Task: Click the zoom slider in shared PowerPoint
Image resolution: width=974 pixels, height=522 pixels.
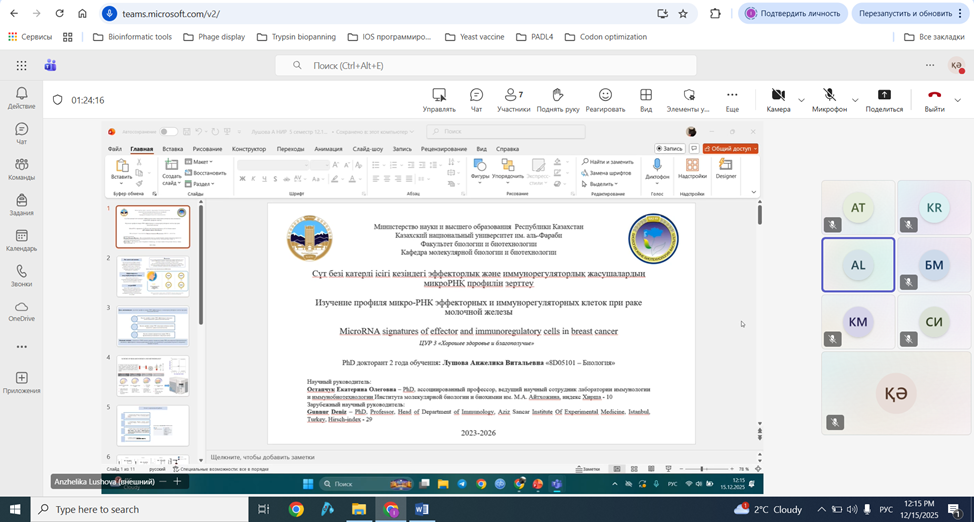Action: point(702,468)
